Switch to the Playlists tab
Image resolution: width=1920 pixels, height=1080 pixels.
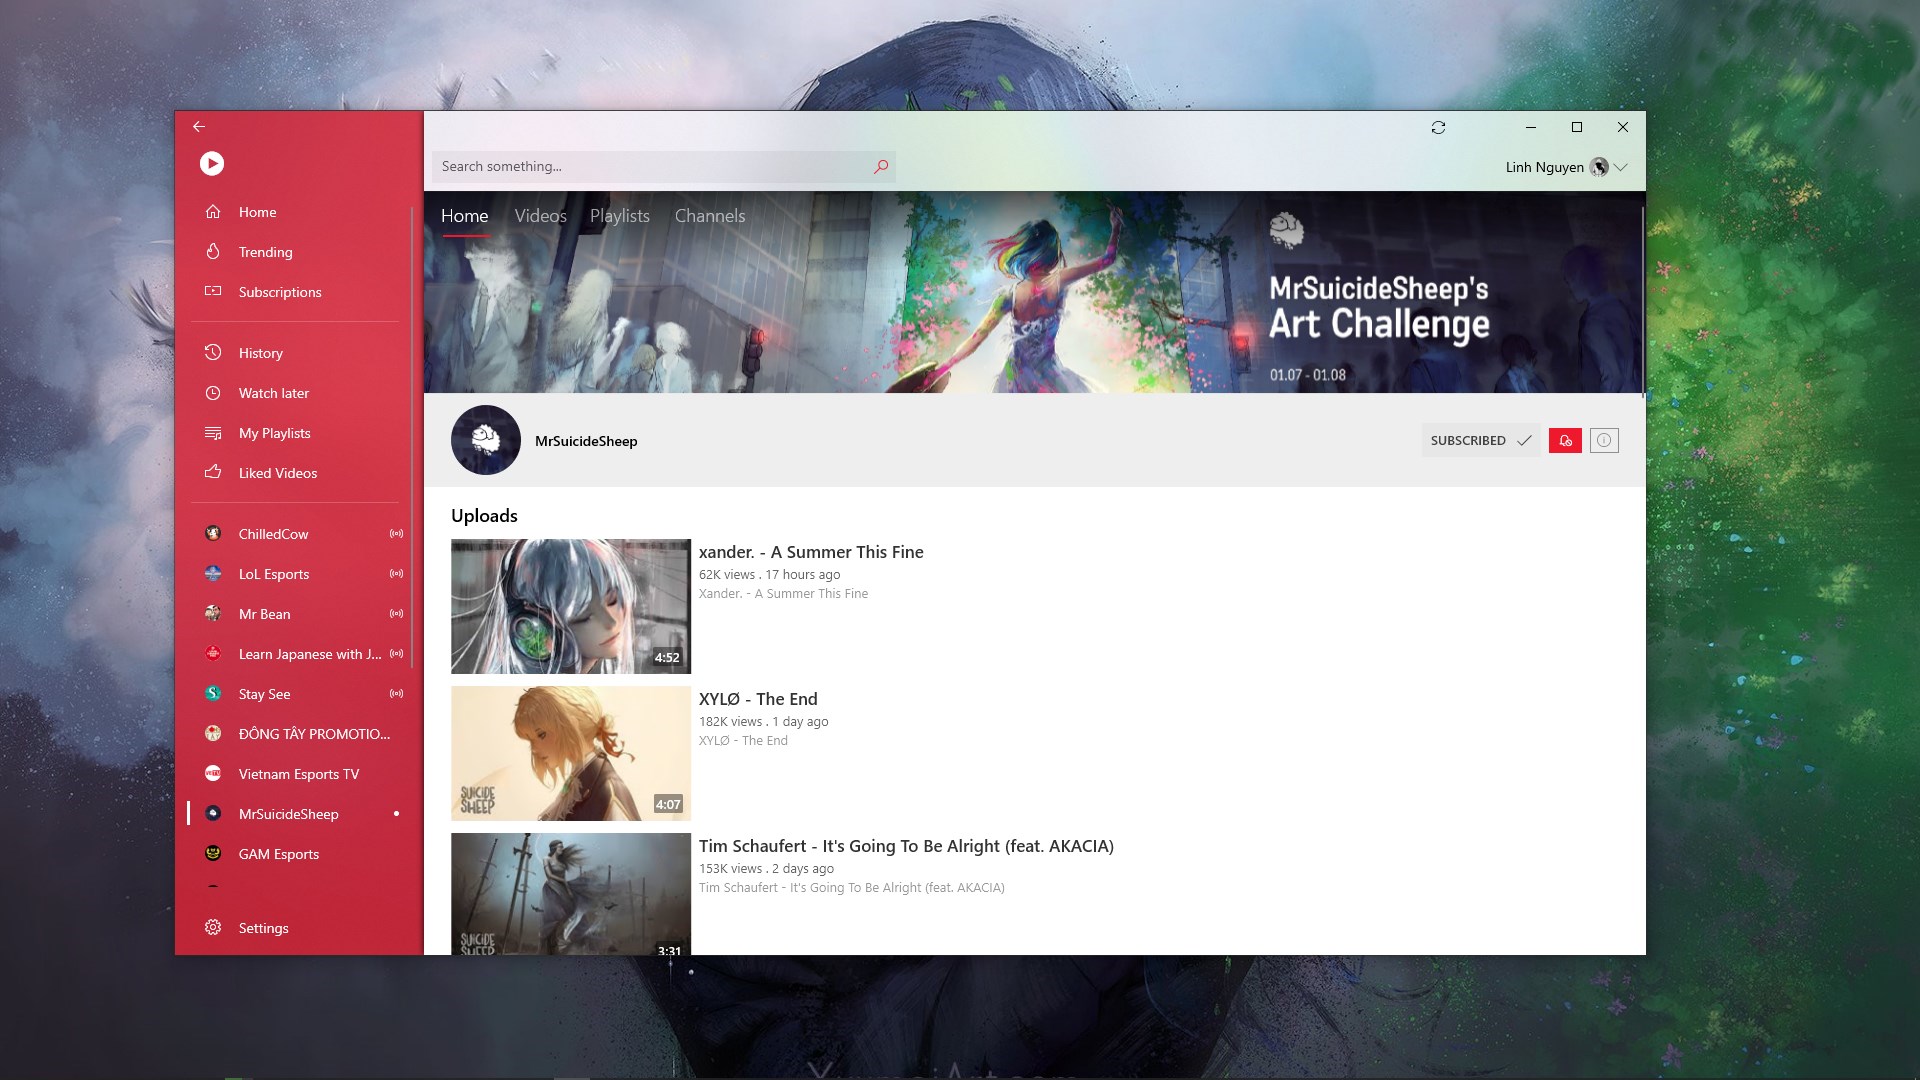619,216
